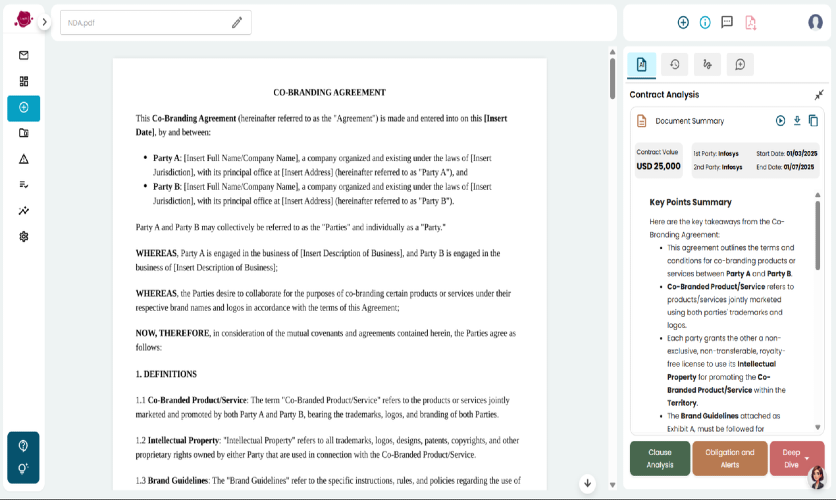This screenshot has width=836, height=500.
Task: Click the Clause Analysis button
Action: (660, 458)
